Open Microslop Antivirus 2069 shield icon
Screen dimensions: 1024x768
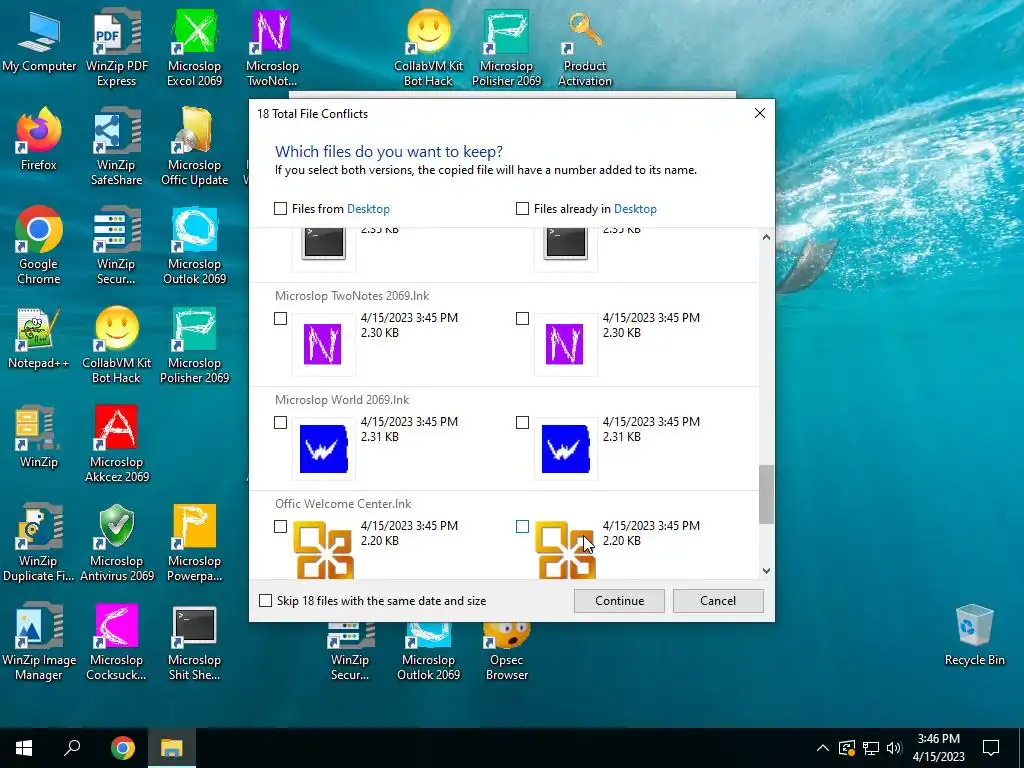(x=117, y=544)
